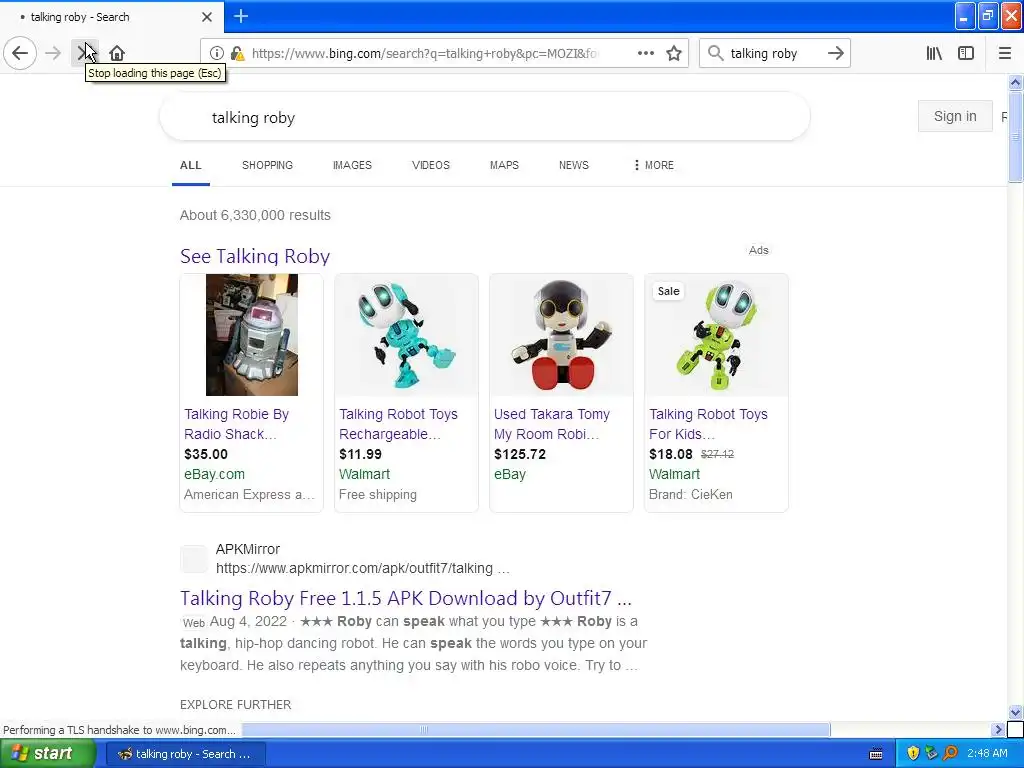Click the apkmirror.com URL text
The height and width of the screenshot is (768, 1024).
tap(362, 568)
